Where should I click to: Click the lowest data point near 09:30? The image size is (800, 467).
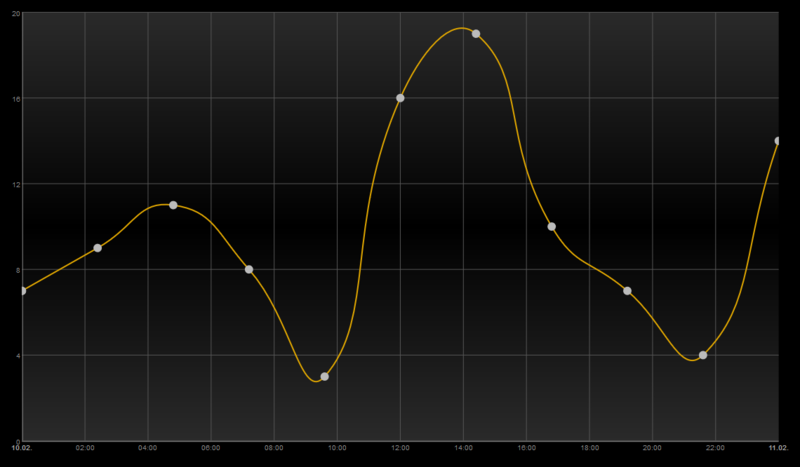324,377
